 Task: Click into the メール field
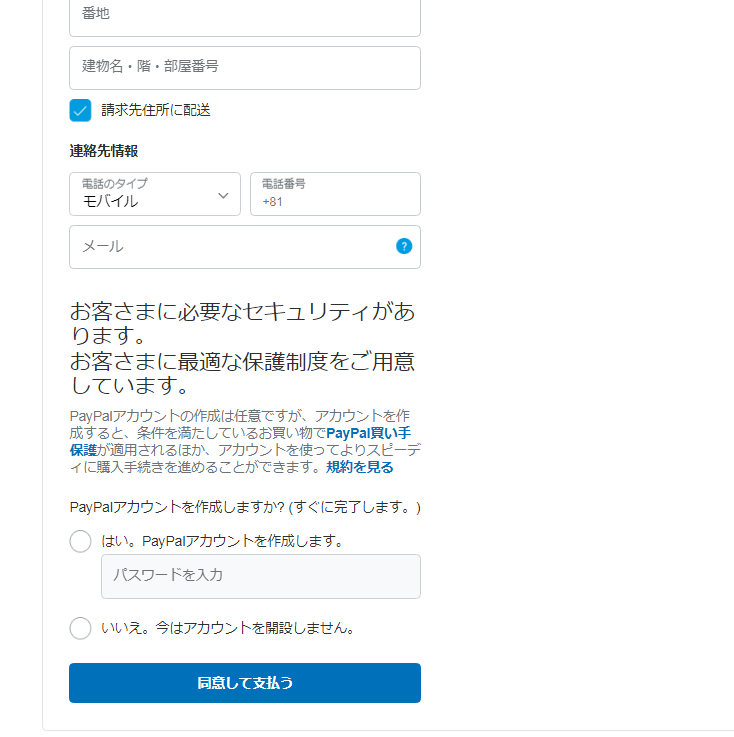click(x=245, y=247)
